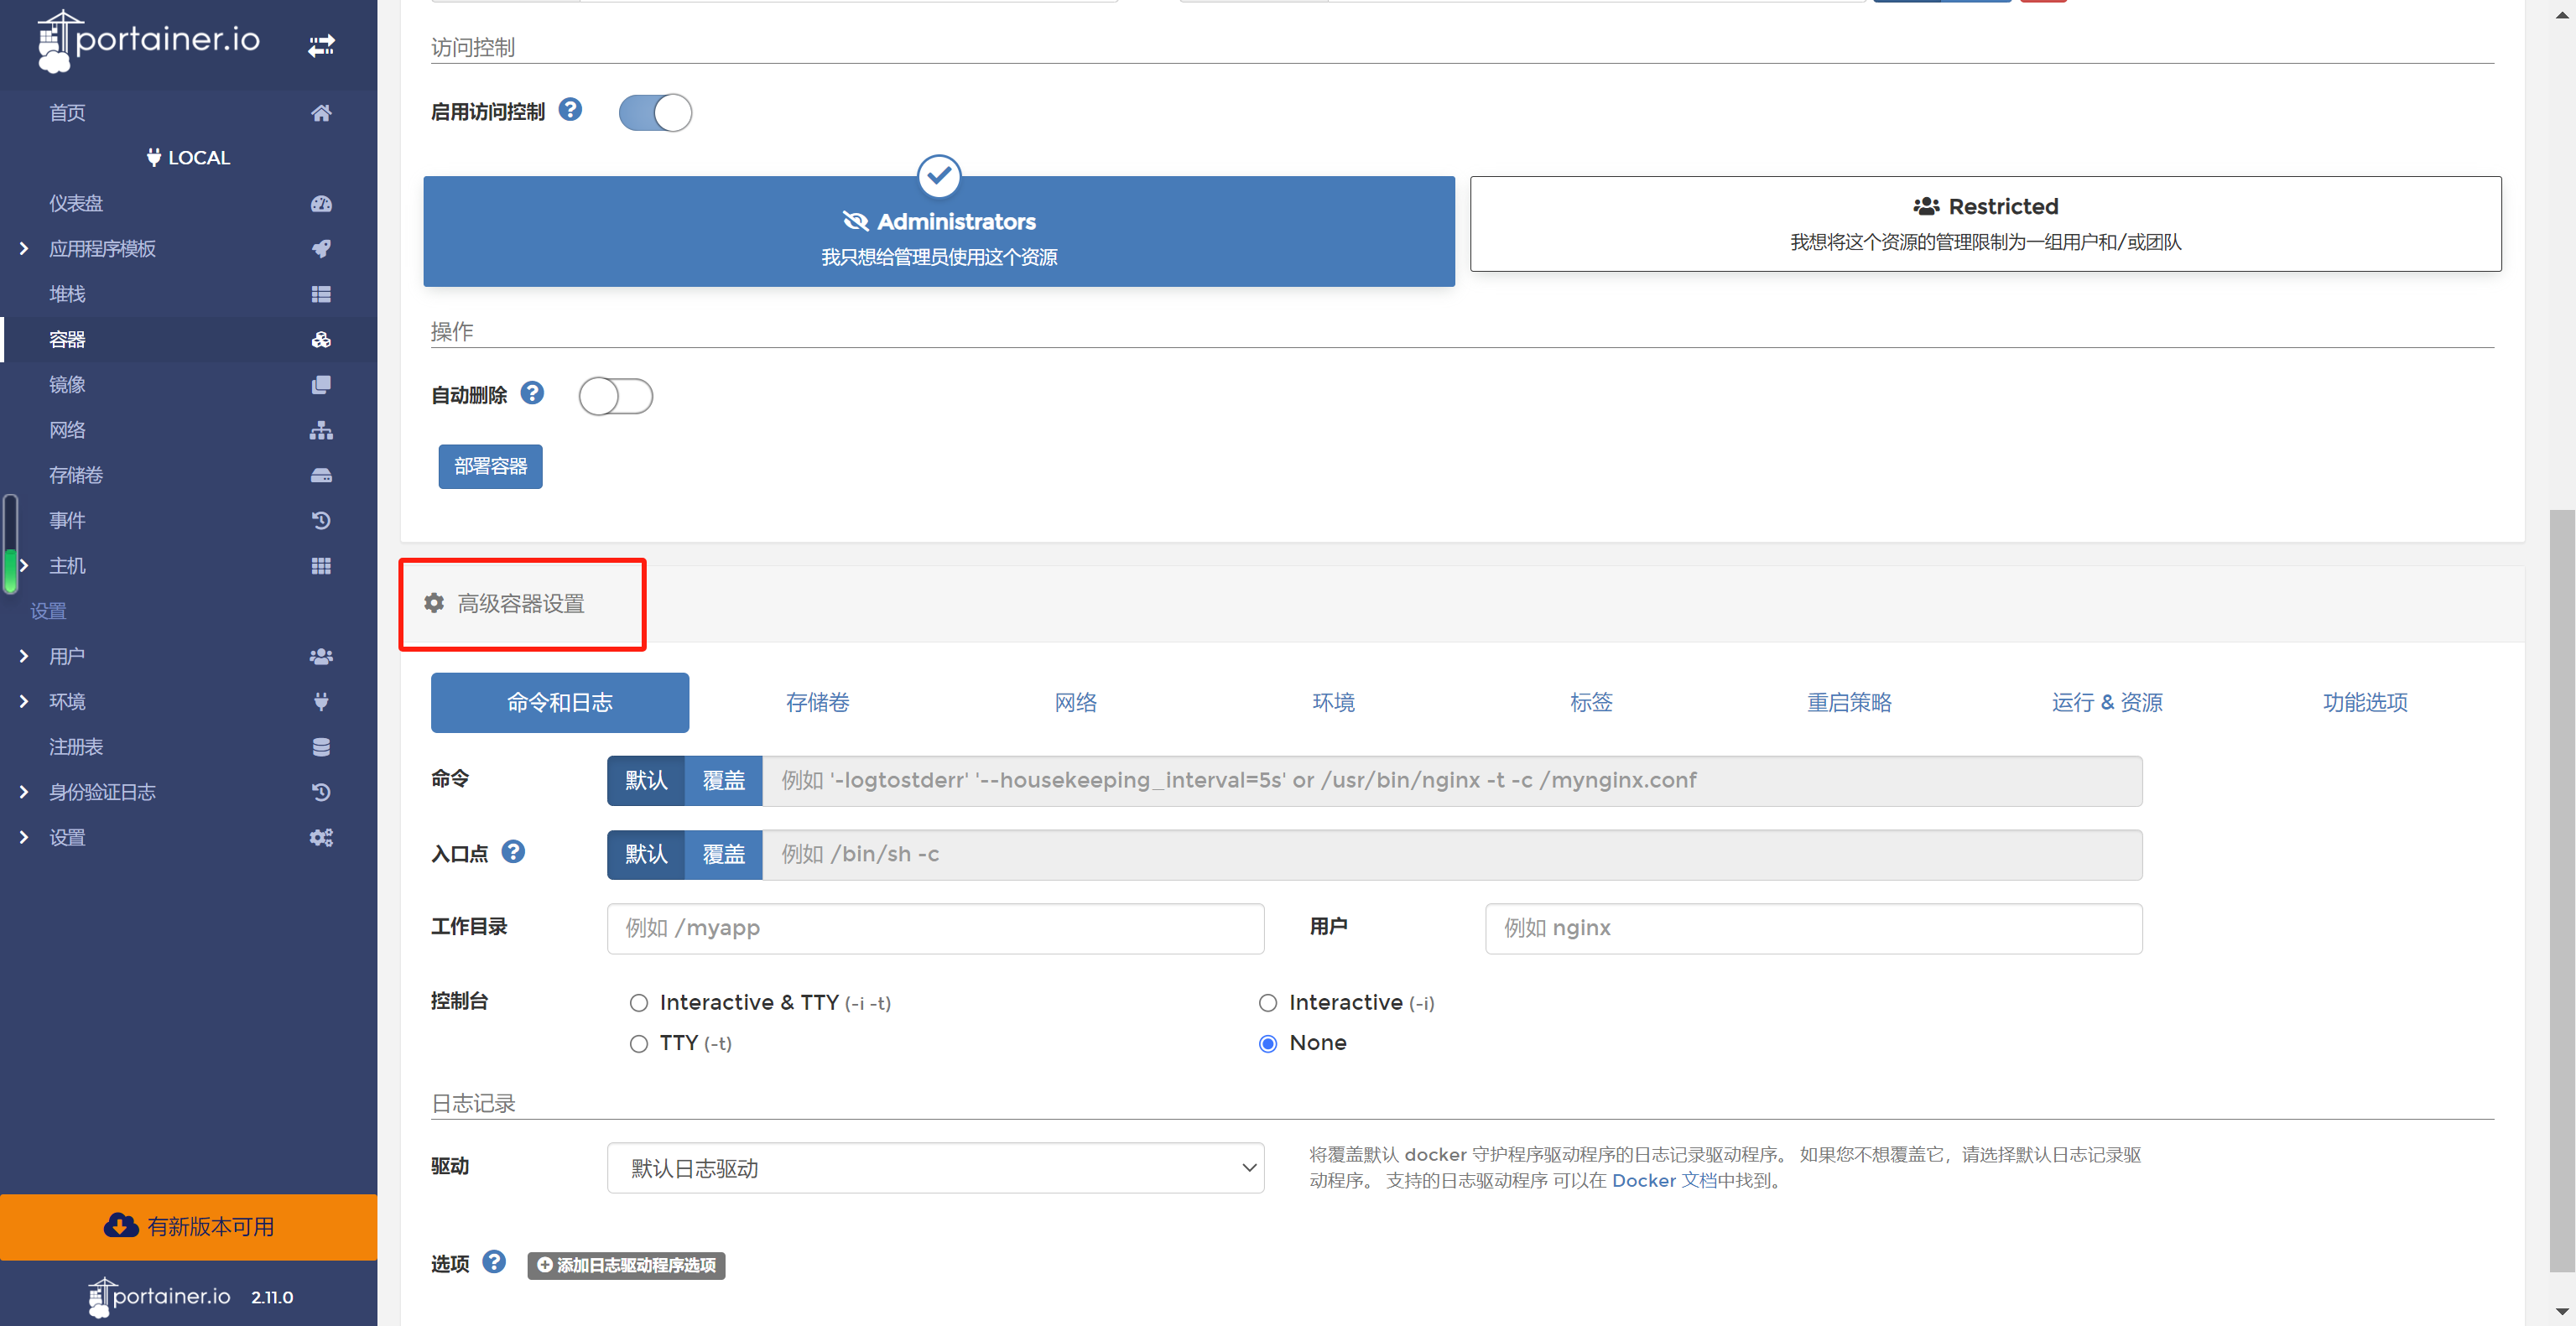Image resolution: width=2576 pixels, height=1326 pixels.
Task: Click the clone icon beside 镜像
Action: click(321, 385)
